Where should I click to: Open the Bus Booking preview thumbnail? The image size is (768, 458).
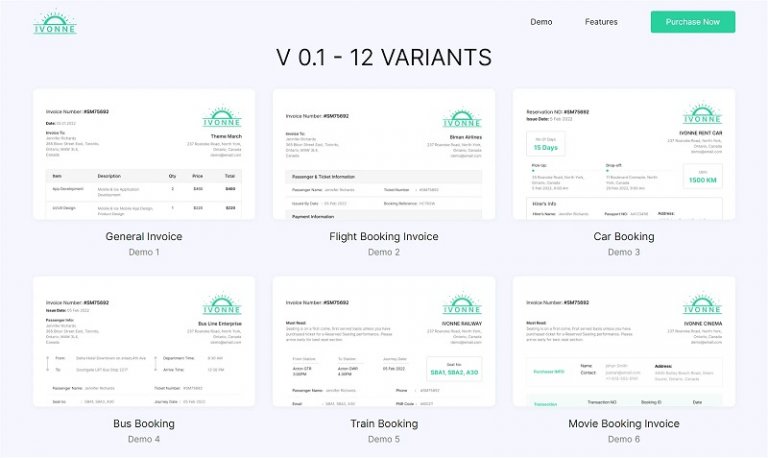[144, 341]
